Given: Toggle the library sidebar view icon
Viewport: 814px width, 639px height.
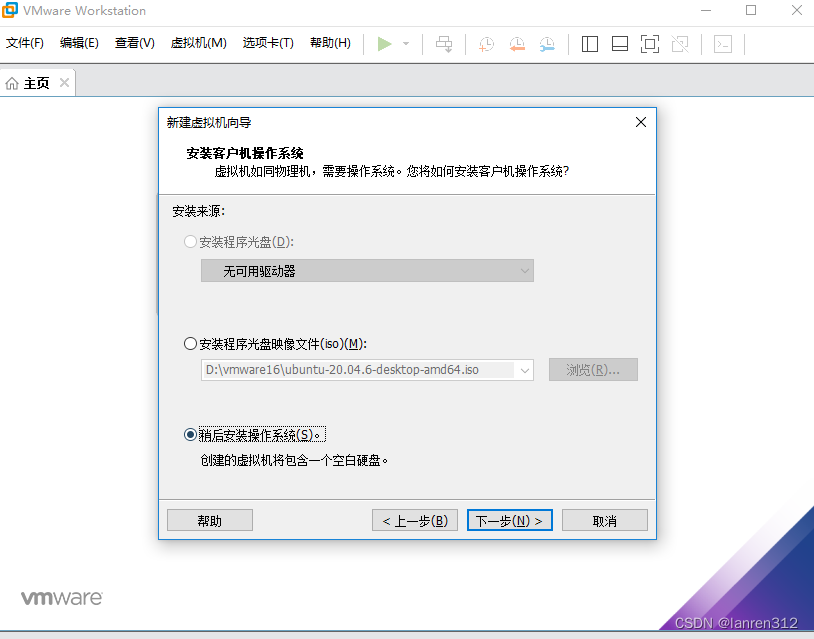Looking at the screenshot, I should click(589, 43).
